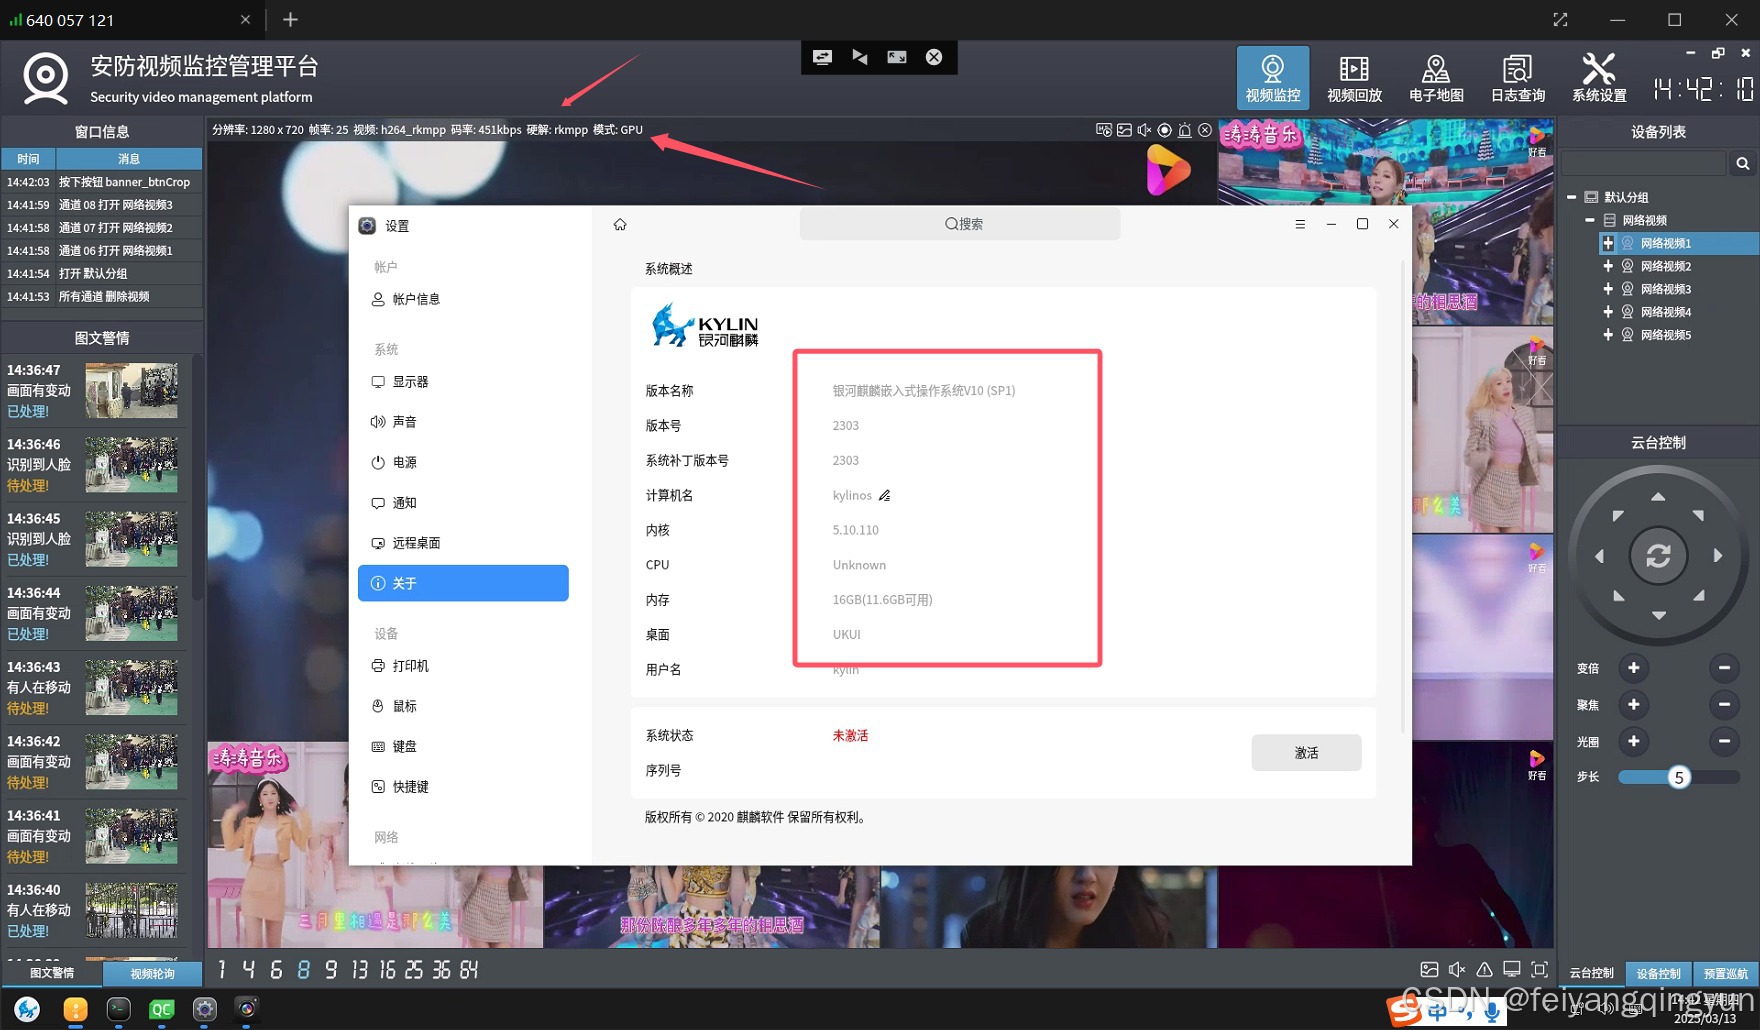This screenshot has height=1030, width=1760.
Task: Click the search magnifier in device list
Action: (x=1743, y=163)
